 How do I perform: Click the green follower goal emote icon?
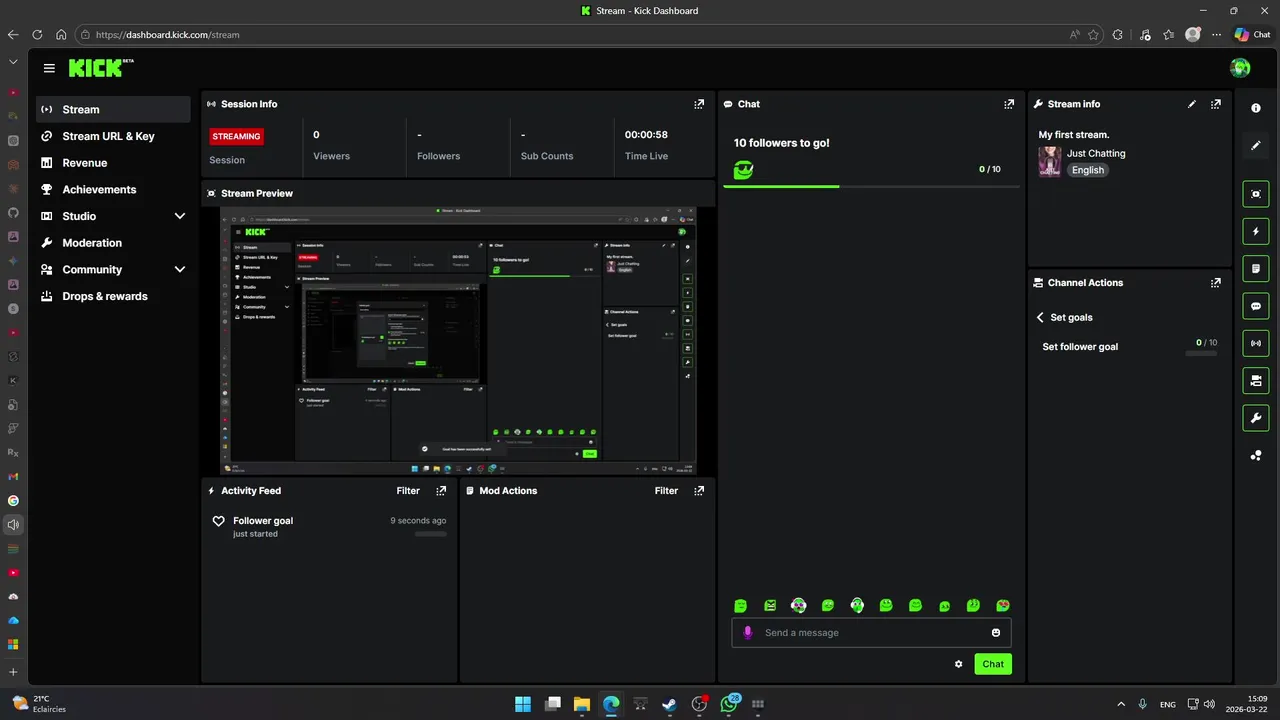743,171
